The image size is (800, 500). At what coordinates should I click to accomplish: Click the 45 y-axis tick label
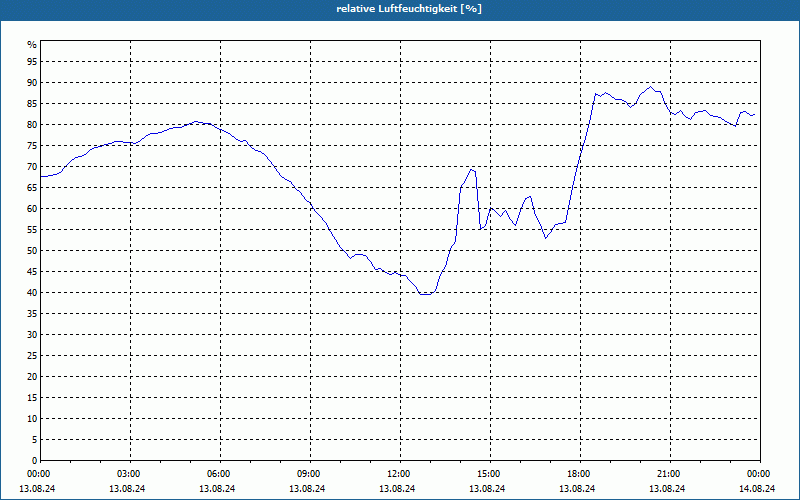[x=32, y=271]
